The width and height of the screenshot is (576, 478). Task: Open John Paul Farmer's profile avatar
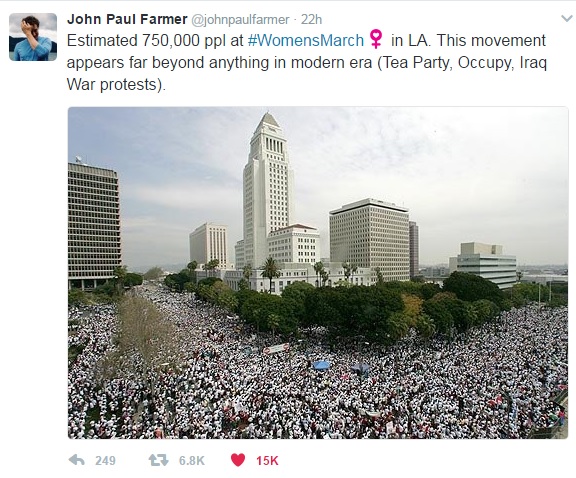pos(33,37)
